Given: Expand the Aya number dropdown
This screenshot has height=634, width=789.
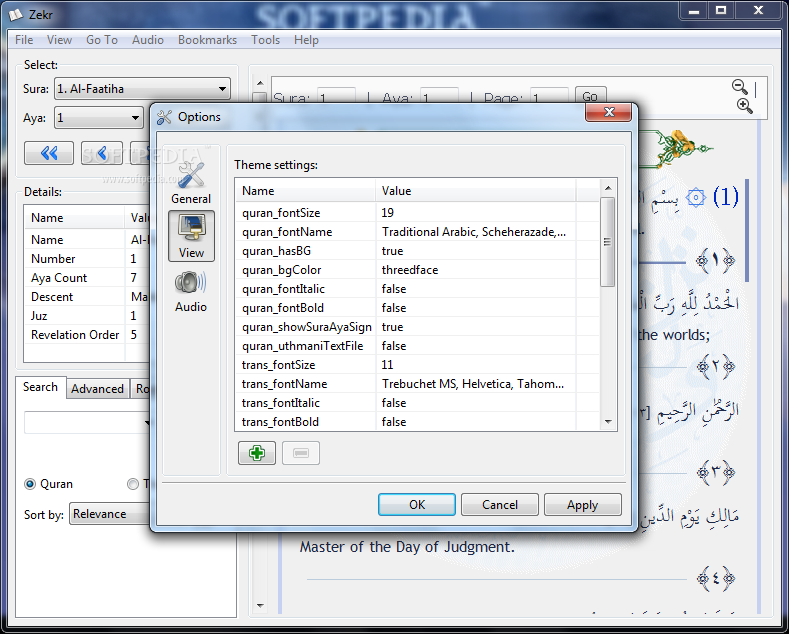Looking at the screenshot, I should coord(99,118).
